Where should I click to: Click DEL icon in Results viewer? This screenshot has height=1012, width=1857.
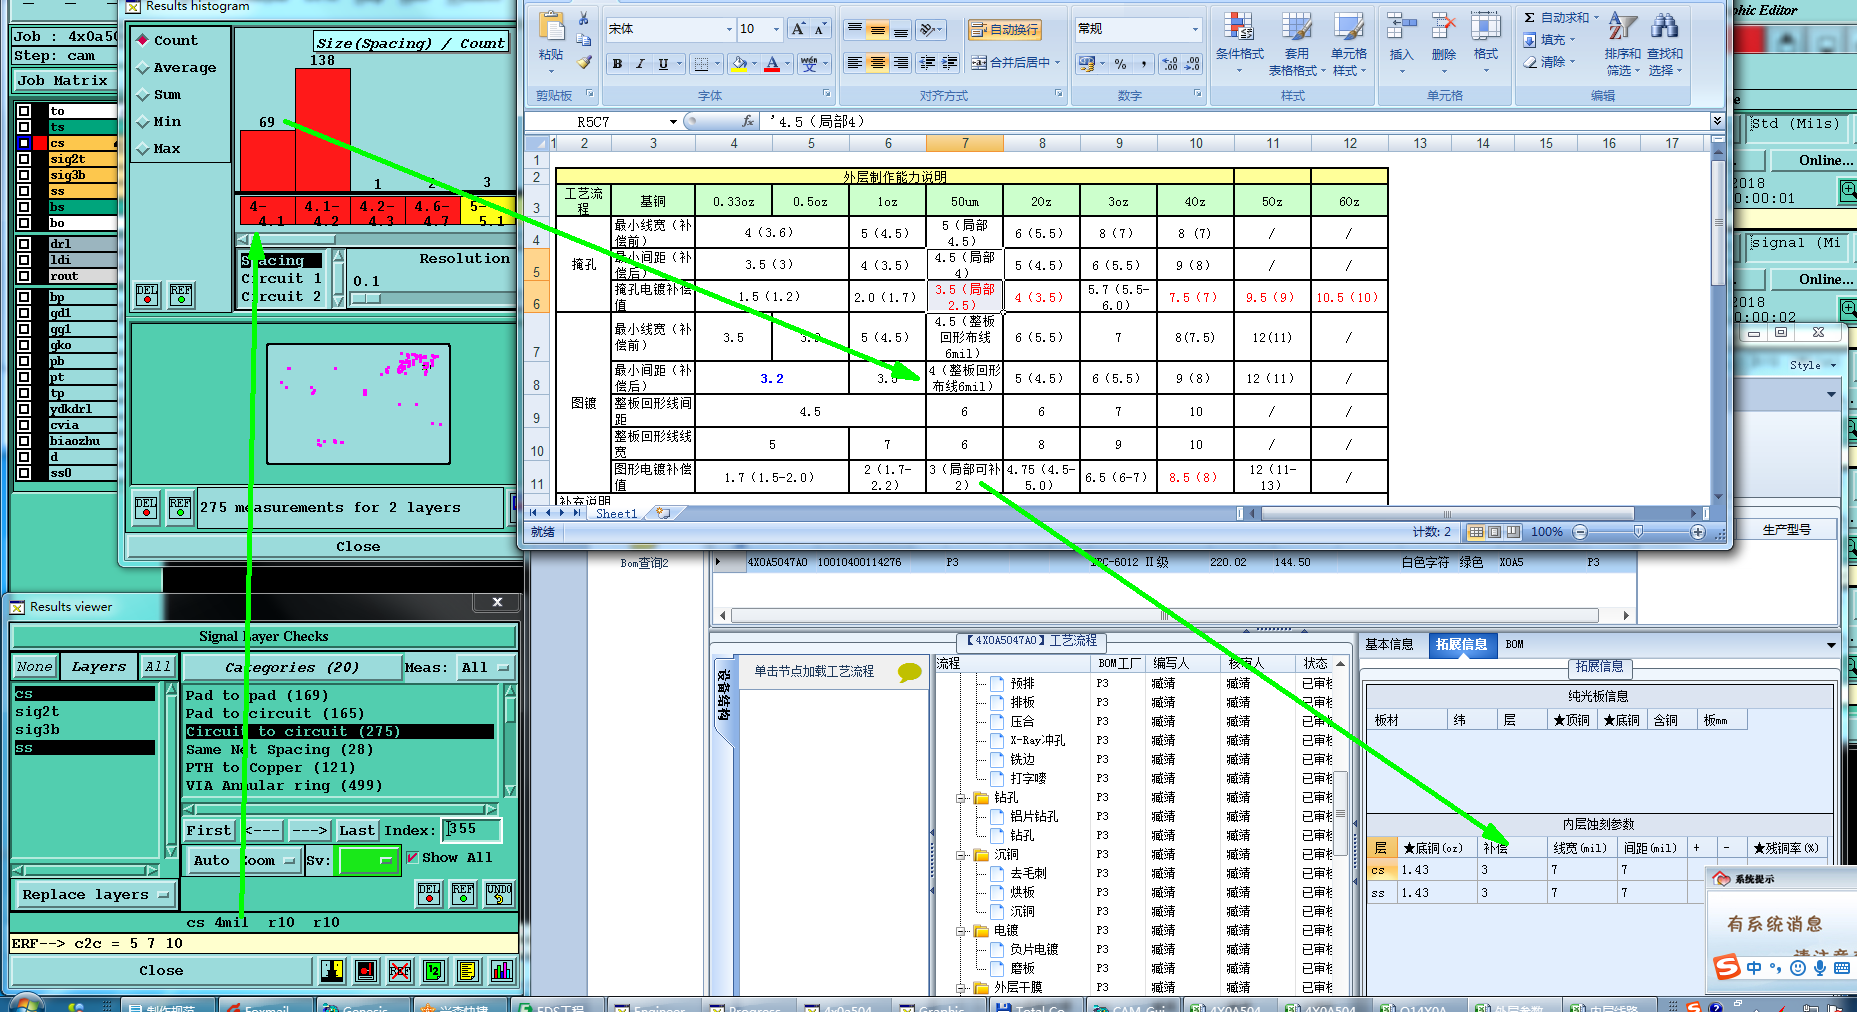428,894
